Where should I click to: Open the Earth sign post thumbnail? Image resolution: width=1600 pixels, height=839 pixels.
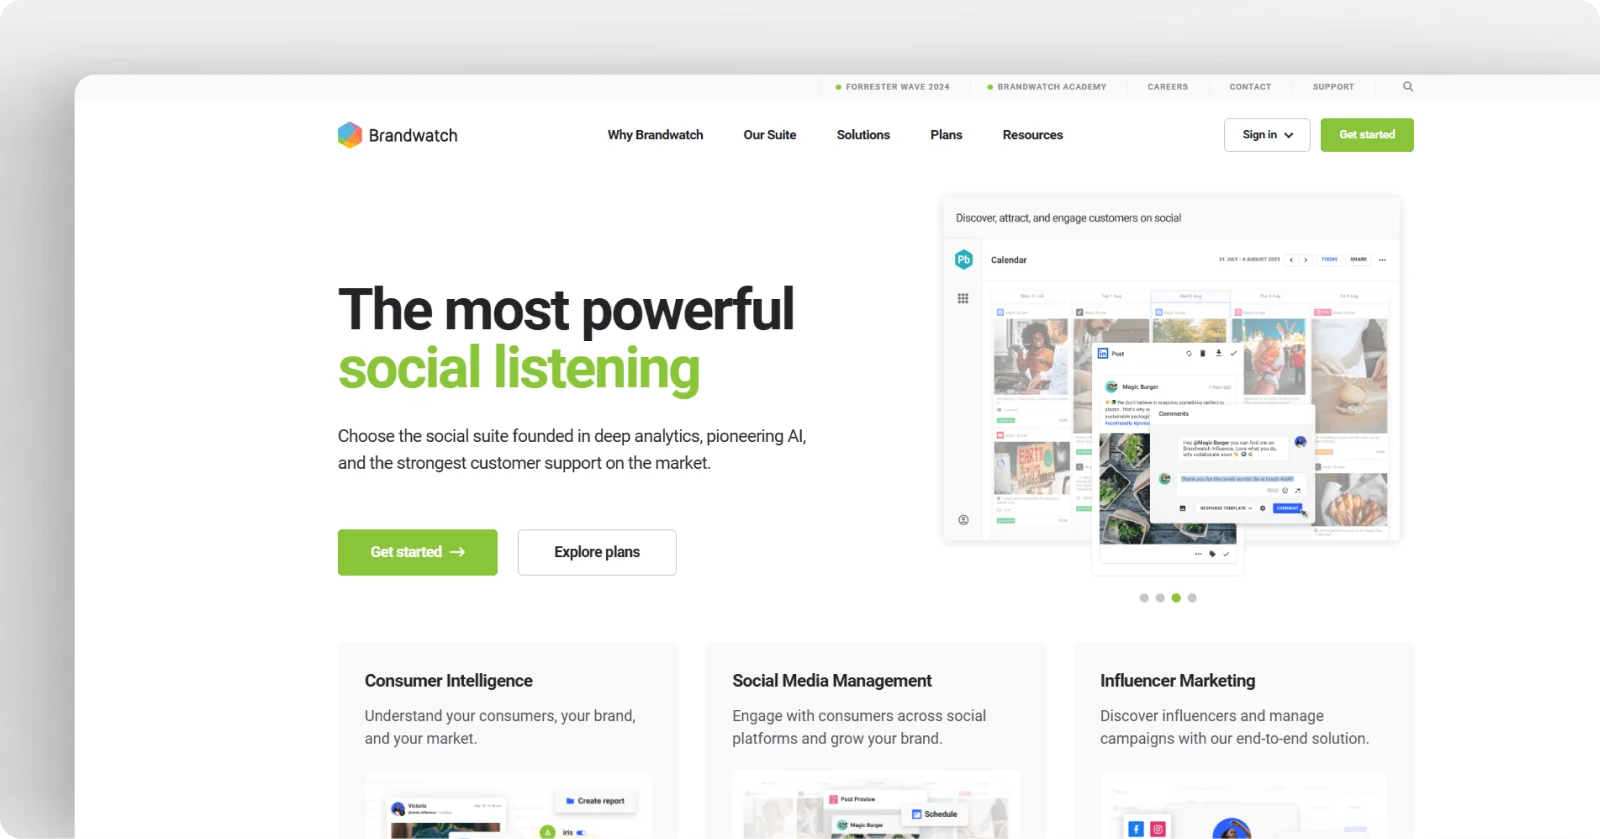point(1032,468)
